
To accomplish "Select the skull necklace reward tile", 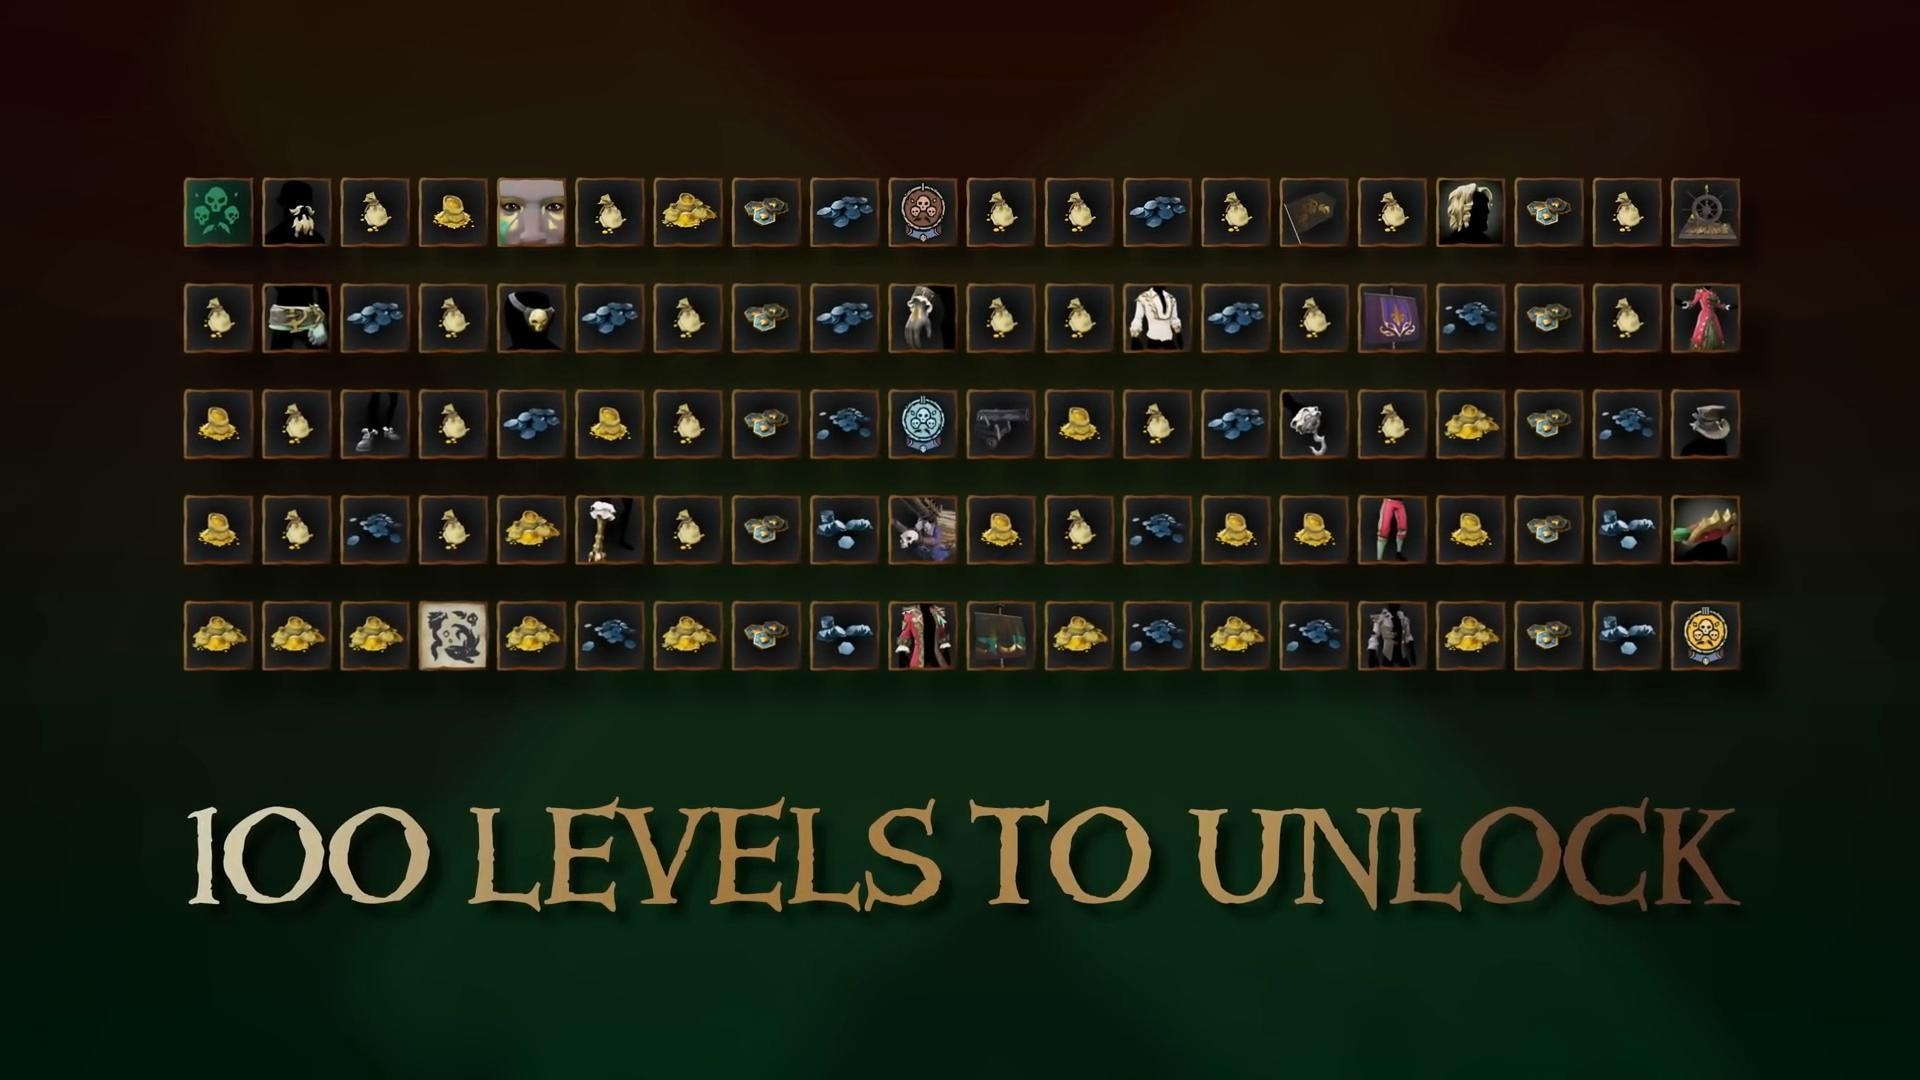I will click(x=531, y=318).
